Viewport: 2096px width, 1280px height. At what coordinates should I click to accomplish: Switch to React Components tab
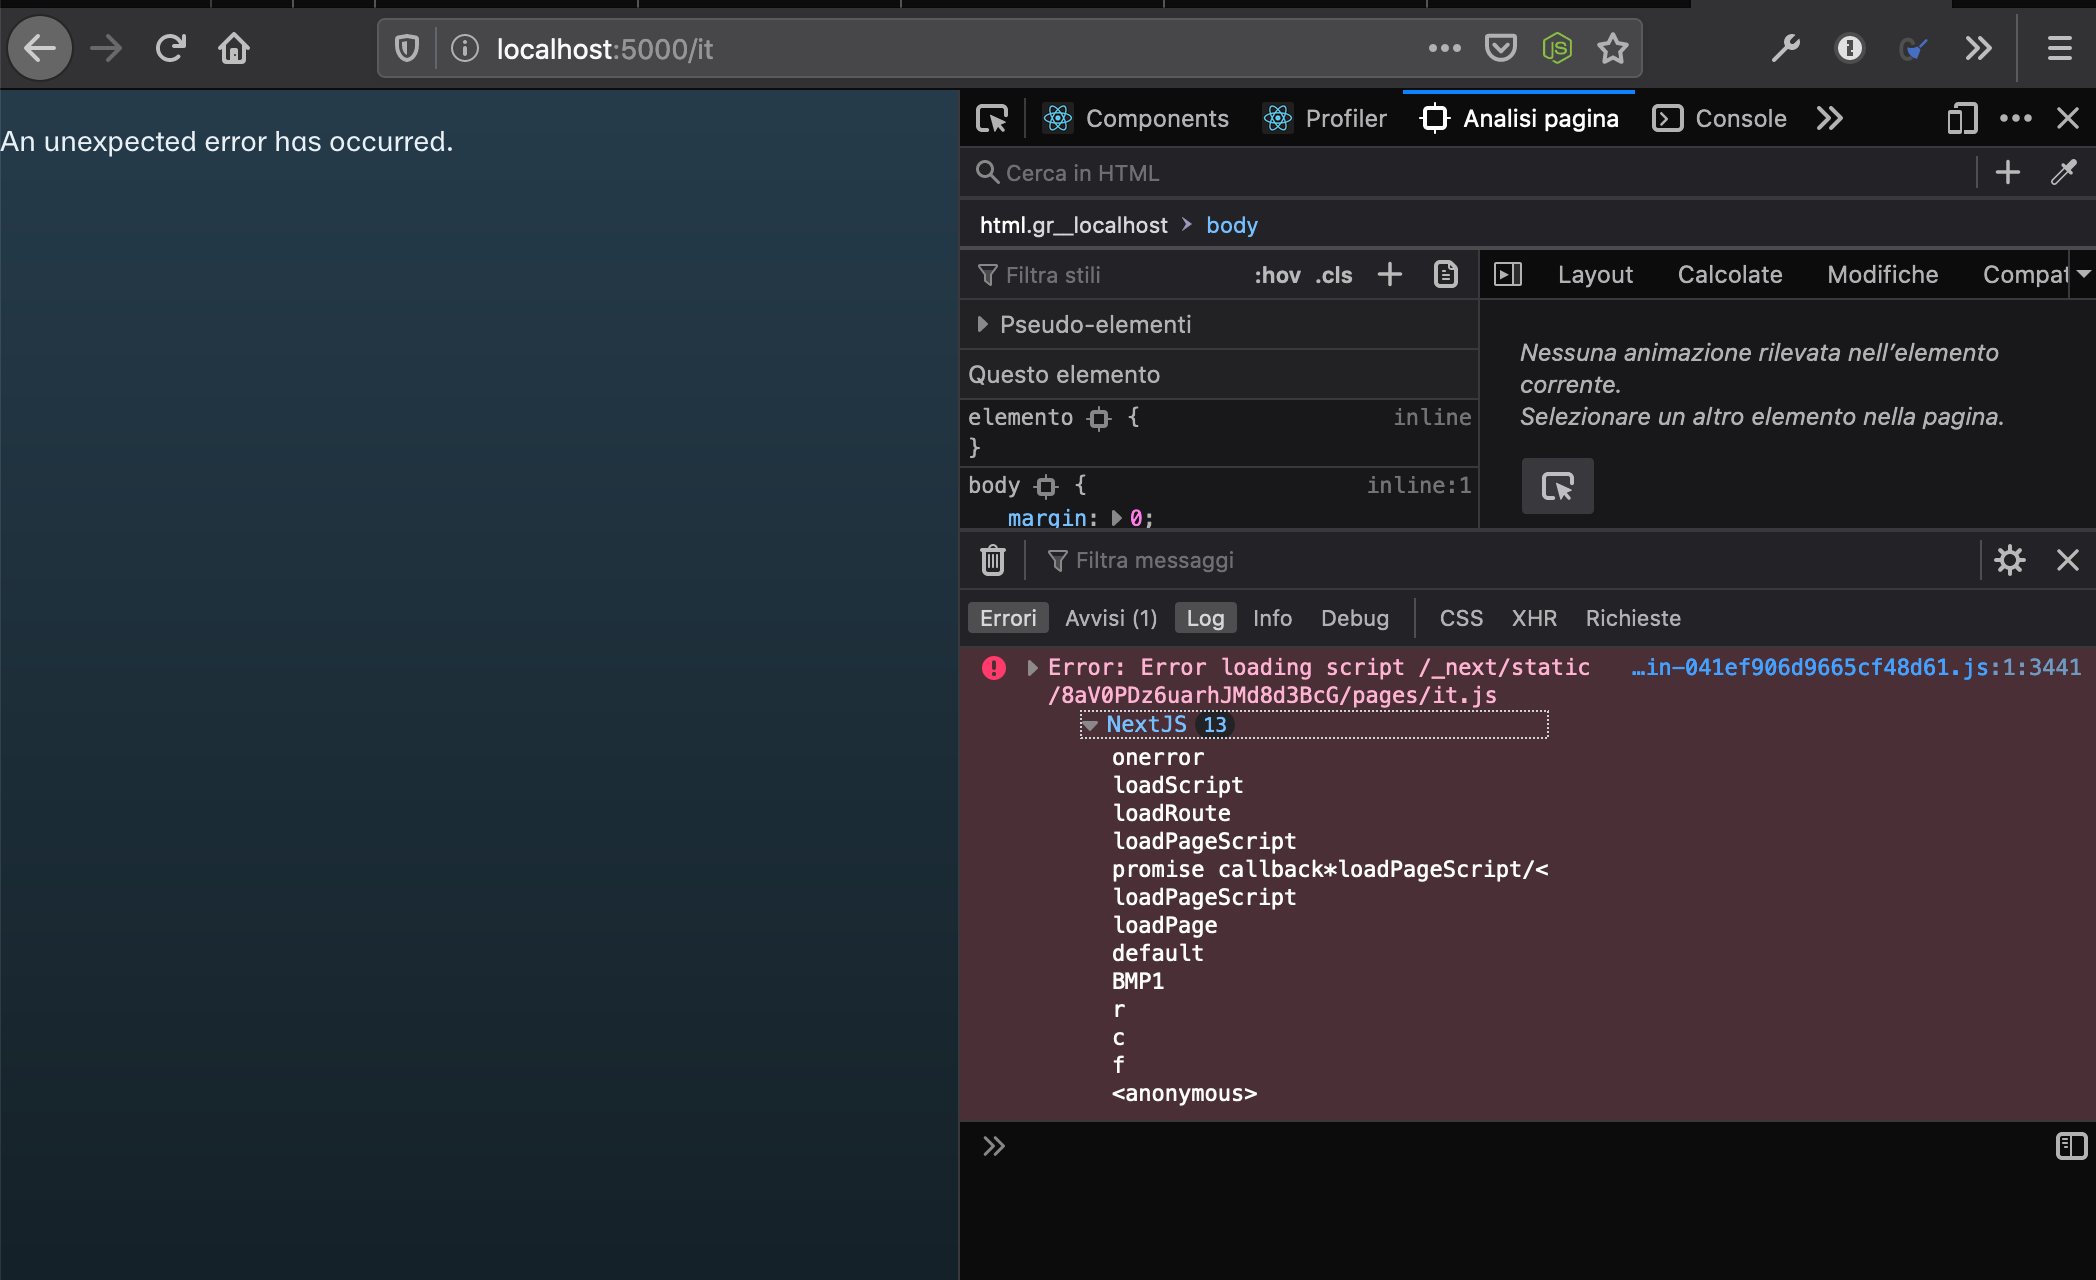tap(1135, 119)
